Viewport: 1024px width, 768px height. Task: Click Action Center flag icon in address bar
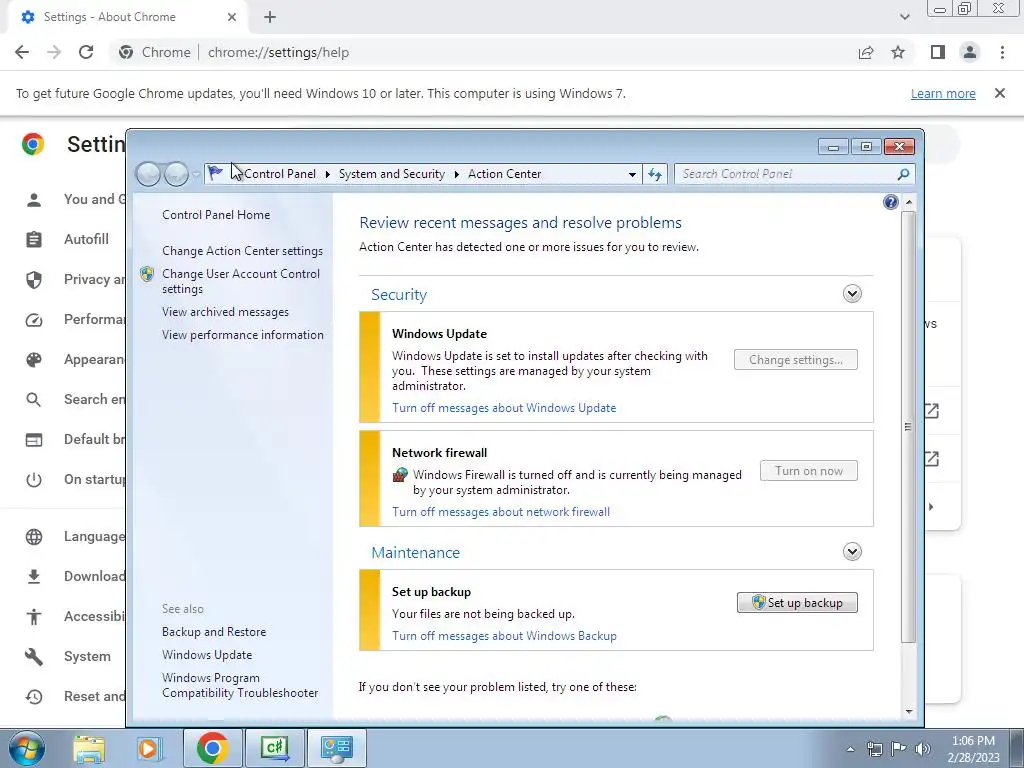pyautogui.click(x=215, y=173)
